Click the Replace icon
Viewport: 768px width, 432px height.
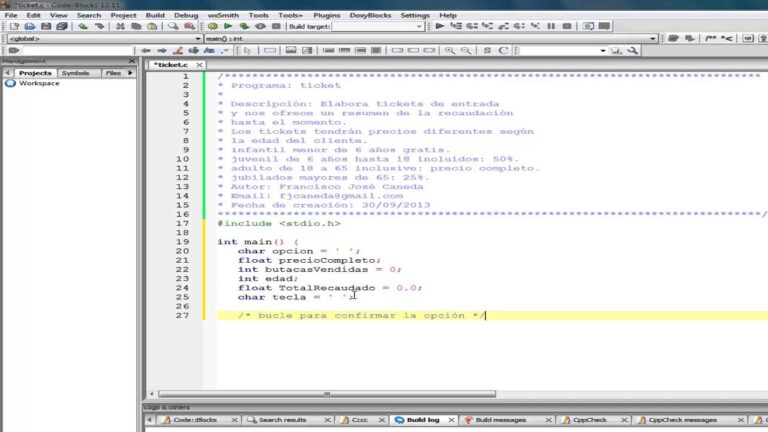pyautogui.click(x=189, y=26)
